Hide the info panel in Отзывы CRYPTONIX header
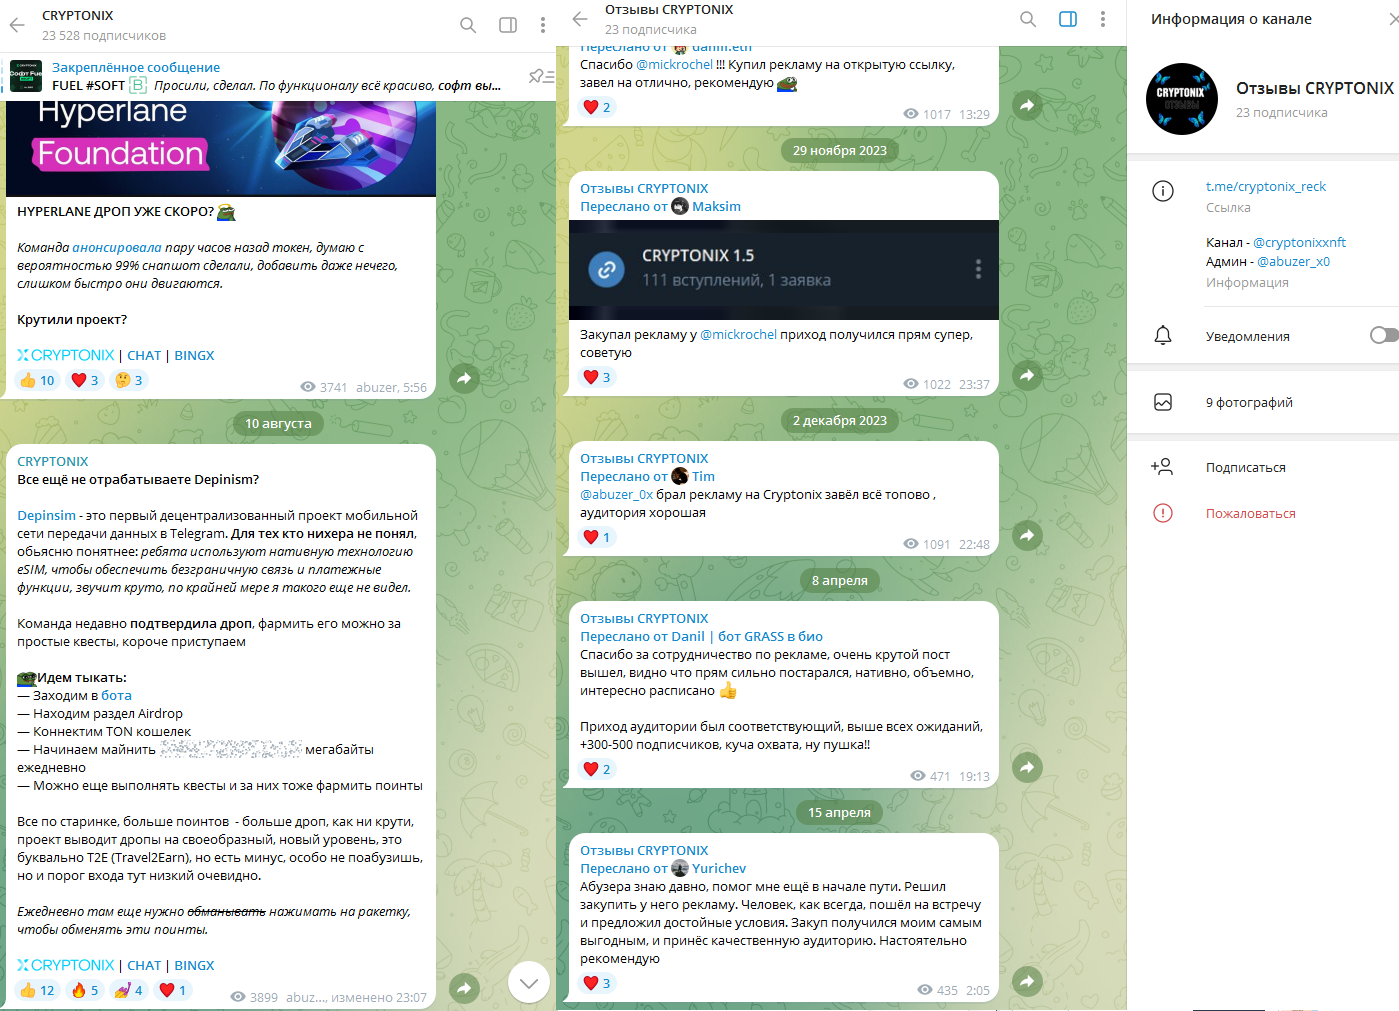 (x=1068, y=19)
